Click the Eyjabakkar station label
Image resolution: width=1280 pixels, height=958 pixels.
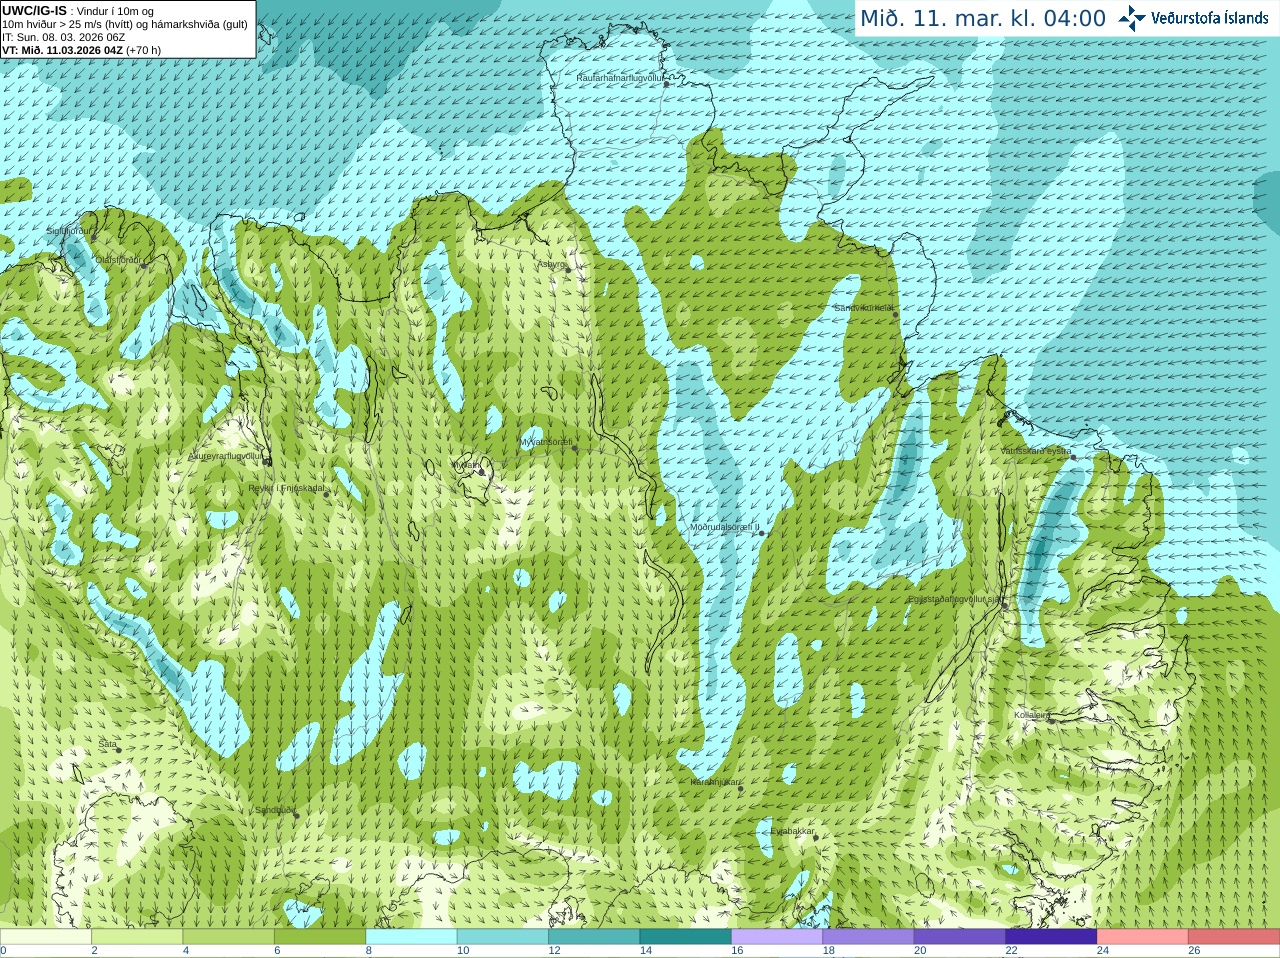pyautogui.click(x=792, y=831)
